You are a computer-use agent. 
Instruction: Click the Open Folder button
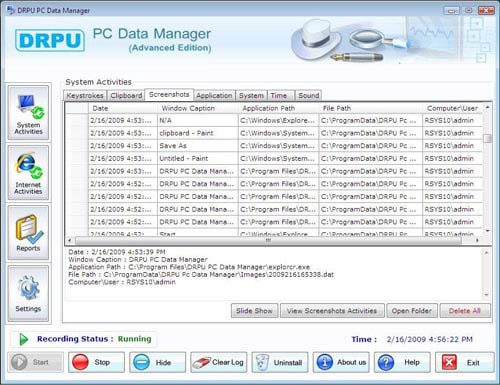point(412,311)
